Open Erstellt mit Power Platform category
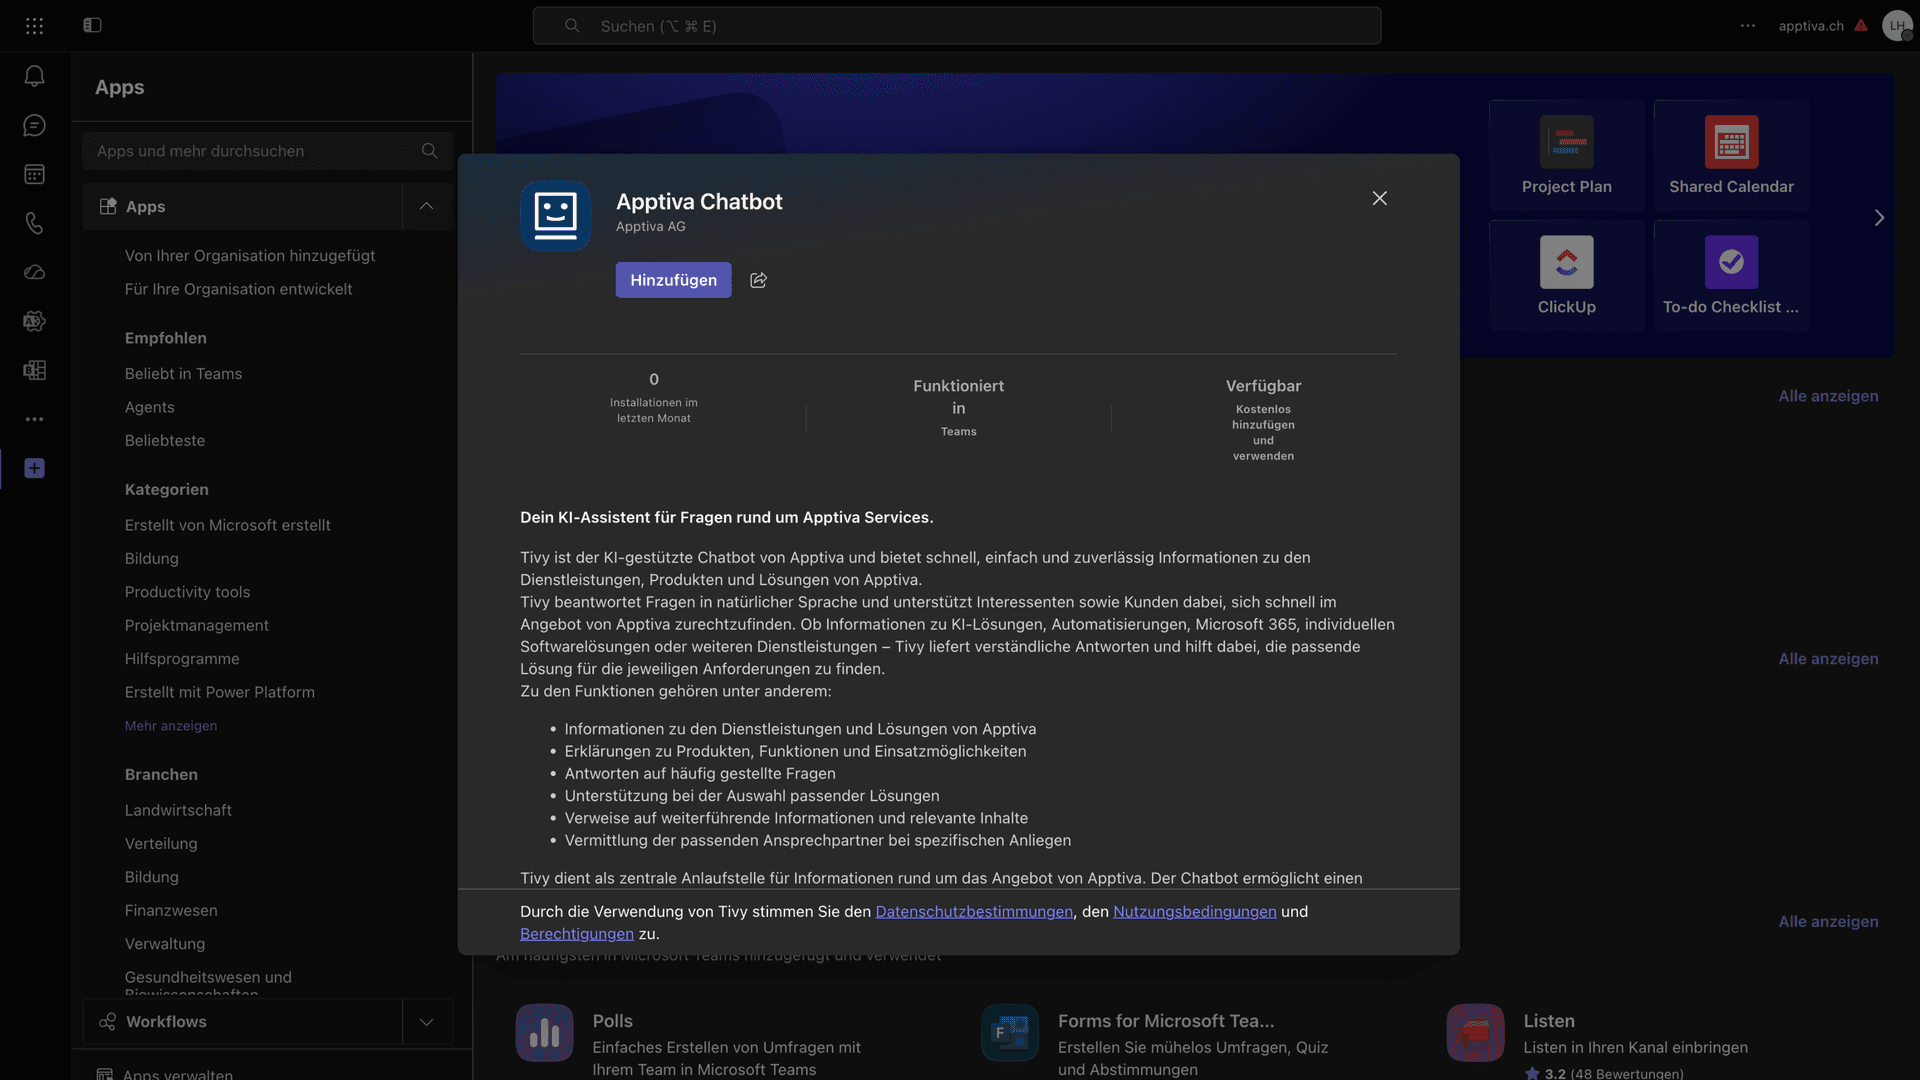The width and height of the screenshot is (1920, 1080). tap(220, 692)
